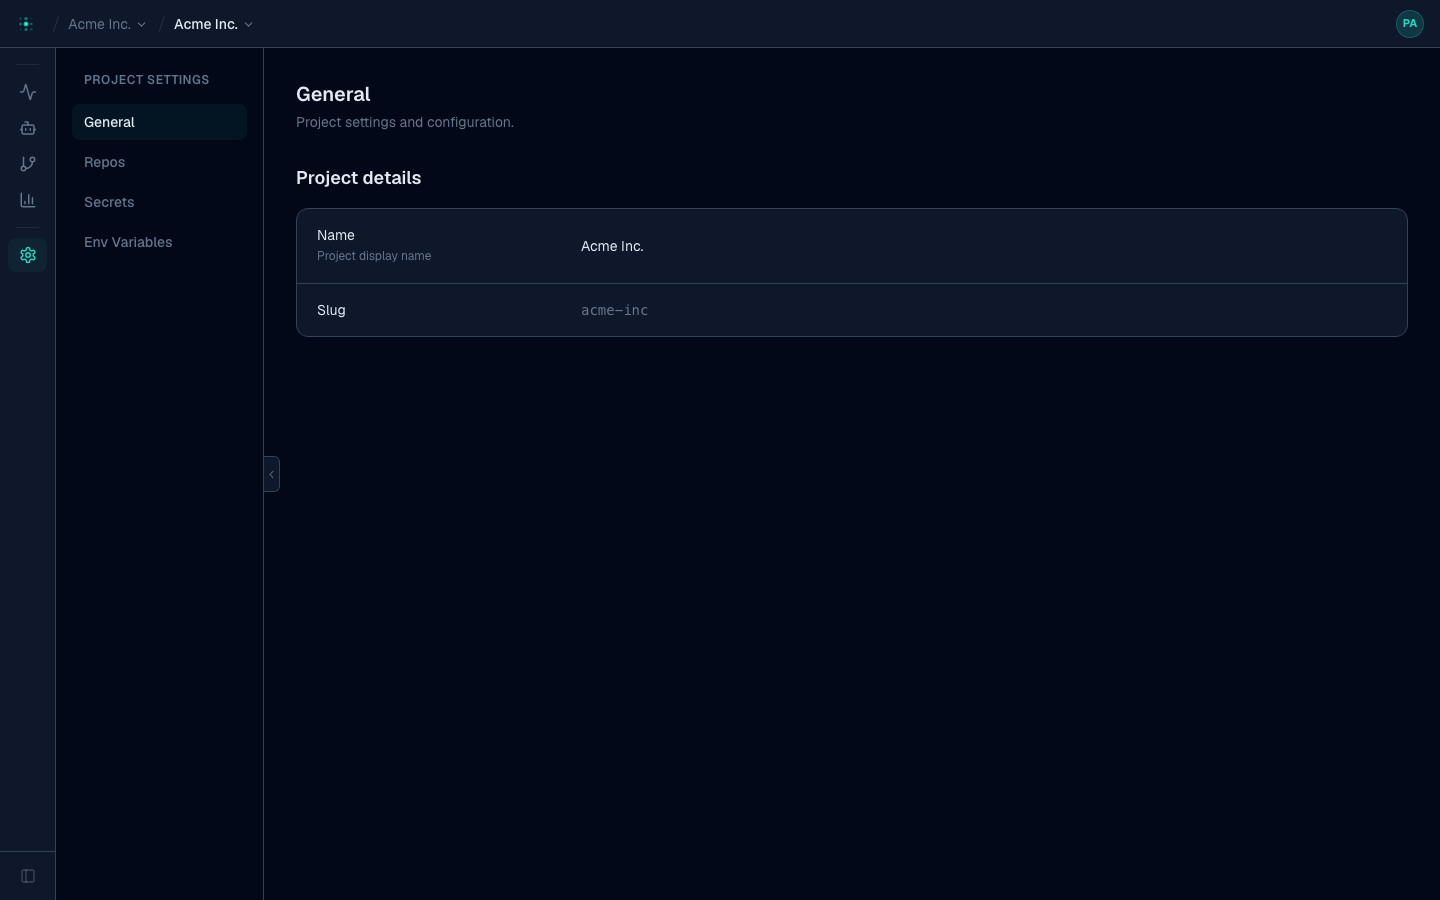Click the PROJECT SETTINGS header label

[146, 80]
